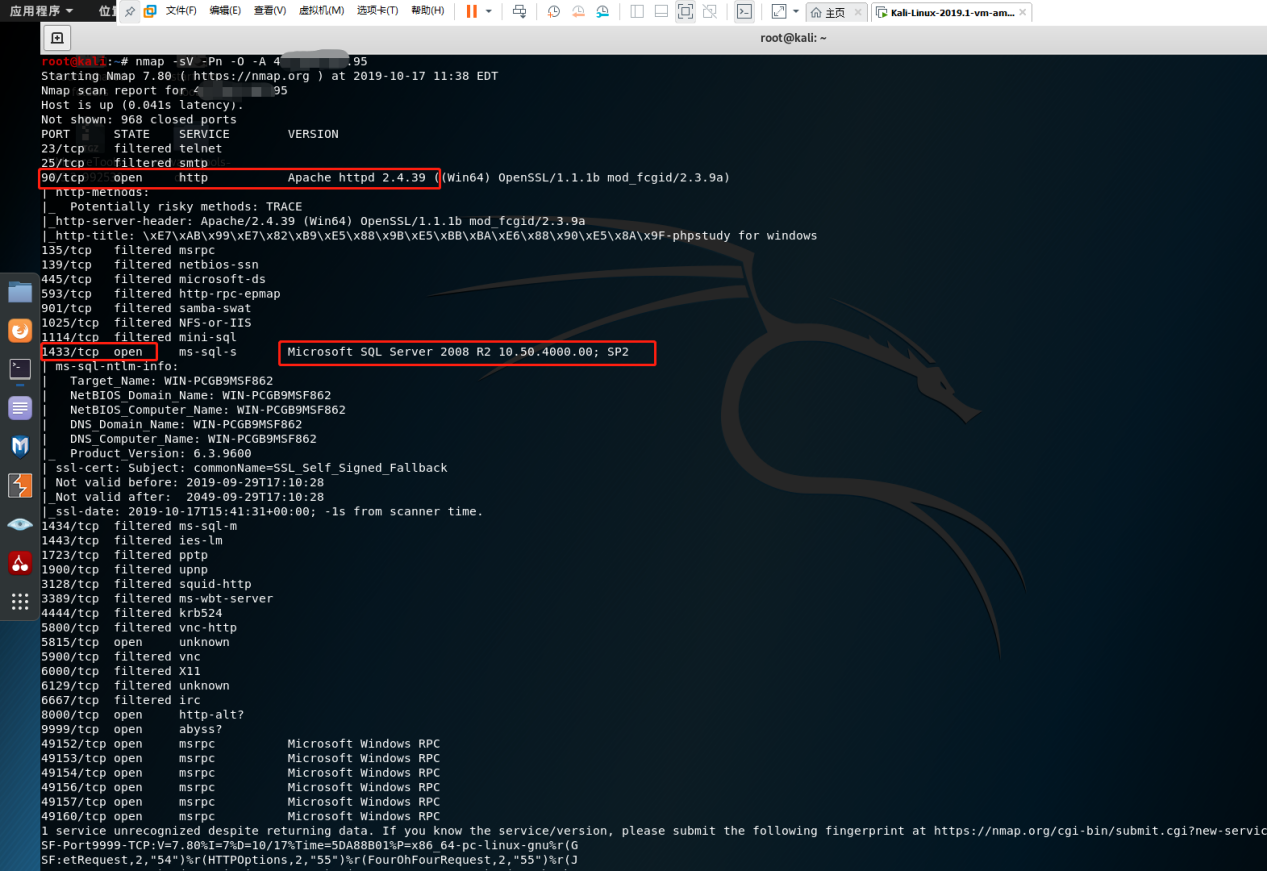Open the 应用程序 applications menu

41,11
